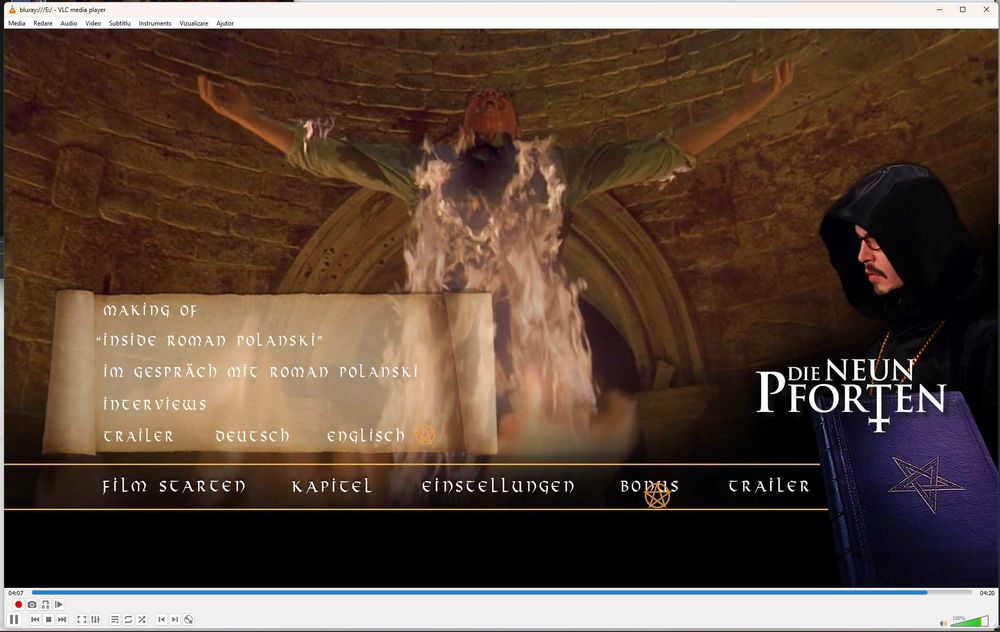Select Trailer in bottom menu bar
Screen dimensions: 1000x632
tap(769, 486)
